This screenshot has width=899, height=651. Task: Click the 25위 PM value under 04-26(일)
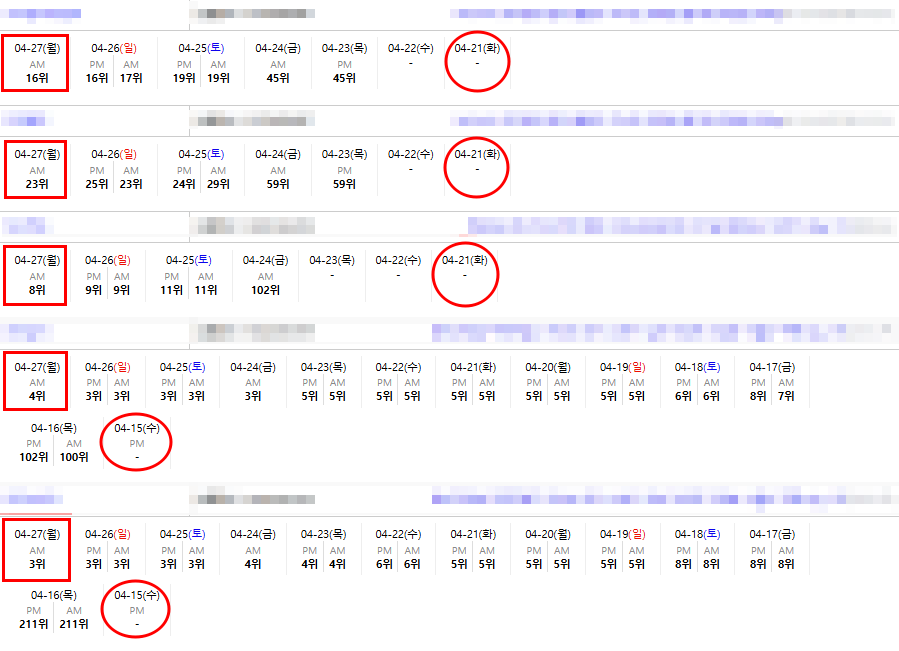pyautogui.click(x=97, y=184)
